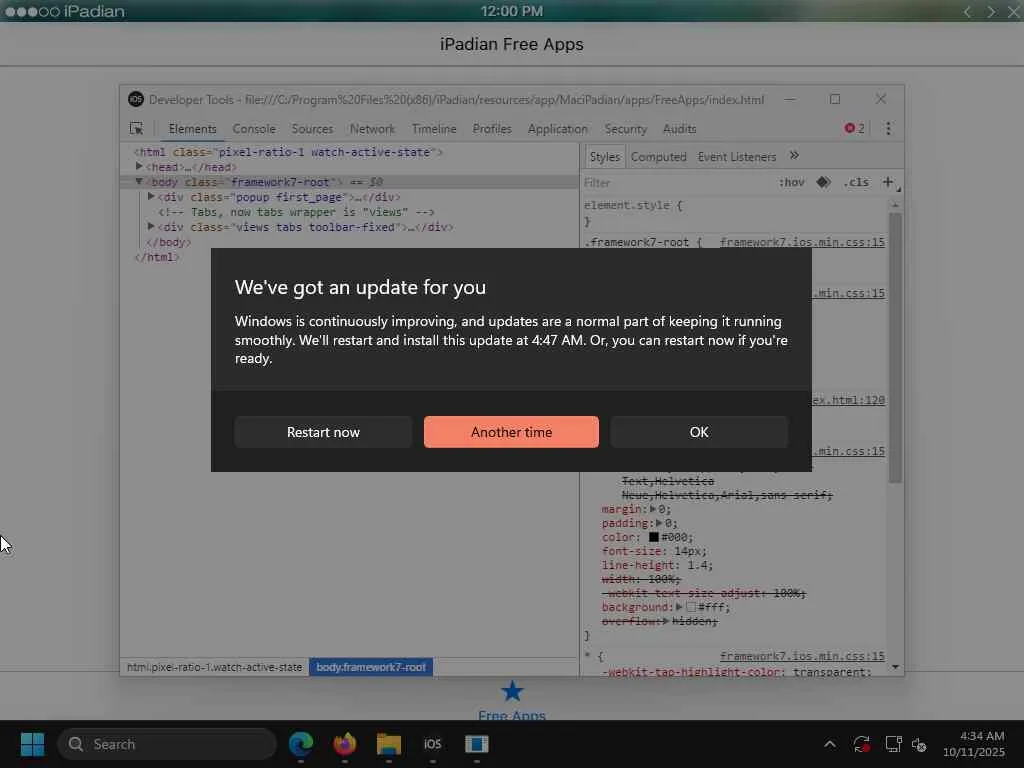Expand the popup first_page div node
The width and height of the screenshot is (1024, 768).
pos(151,197)
